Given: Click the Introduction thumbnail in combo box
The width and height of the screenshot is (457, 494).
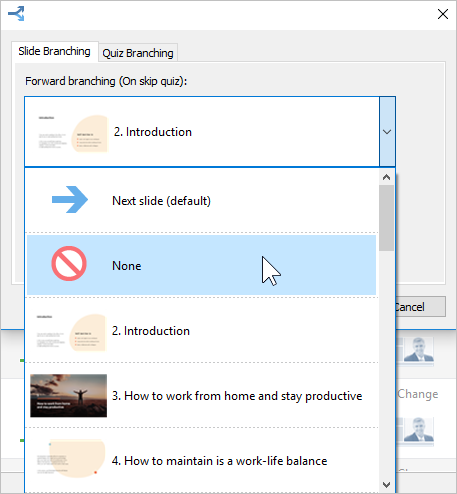Looking at the screenshot, I should [x=71, y=133].
